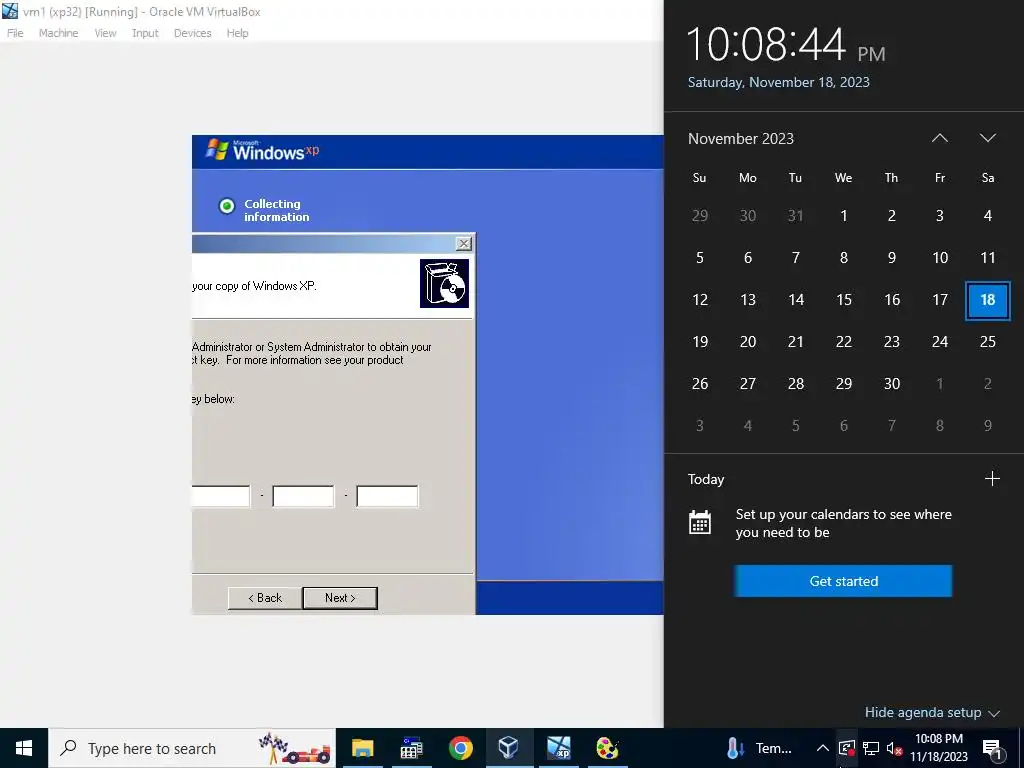This screenshot has width=1024, height=768.
Task: Click the fourth product key field
Action: (x=303, y=496)
